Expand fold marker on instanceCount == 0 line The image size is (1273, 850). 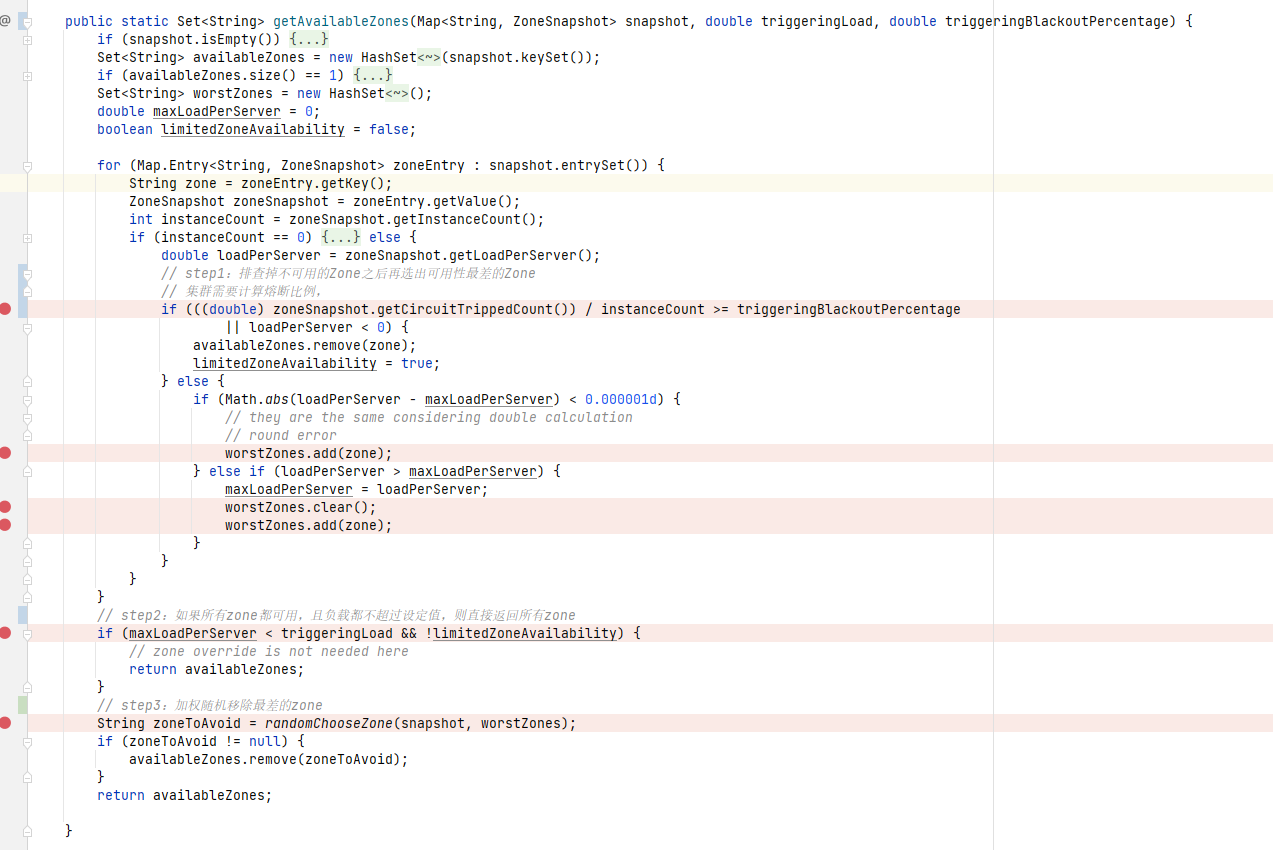pos(27,237)
